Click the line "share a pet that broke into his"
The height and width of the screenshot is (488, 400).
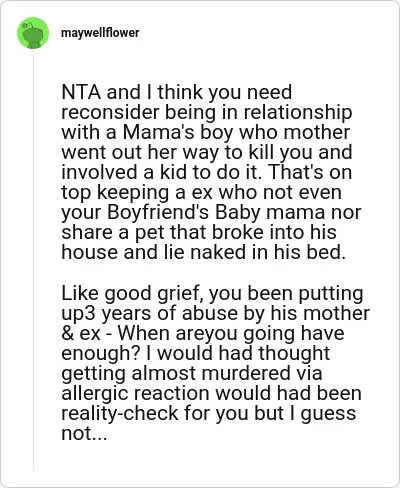pos(199,232)
